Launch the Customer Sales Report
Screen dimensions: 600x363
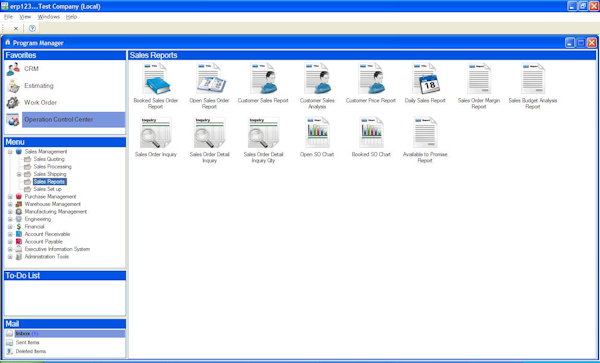(x=263, y=79)
